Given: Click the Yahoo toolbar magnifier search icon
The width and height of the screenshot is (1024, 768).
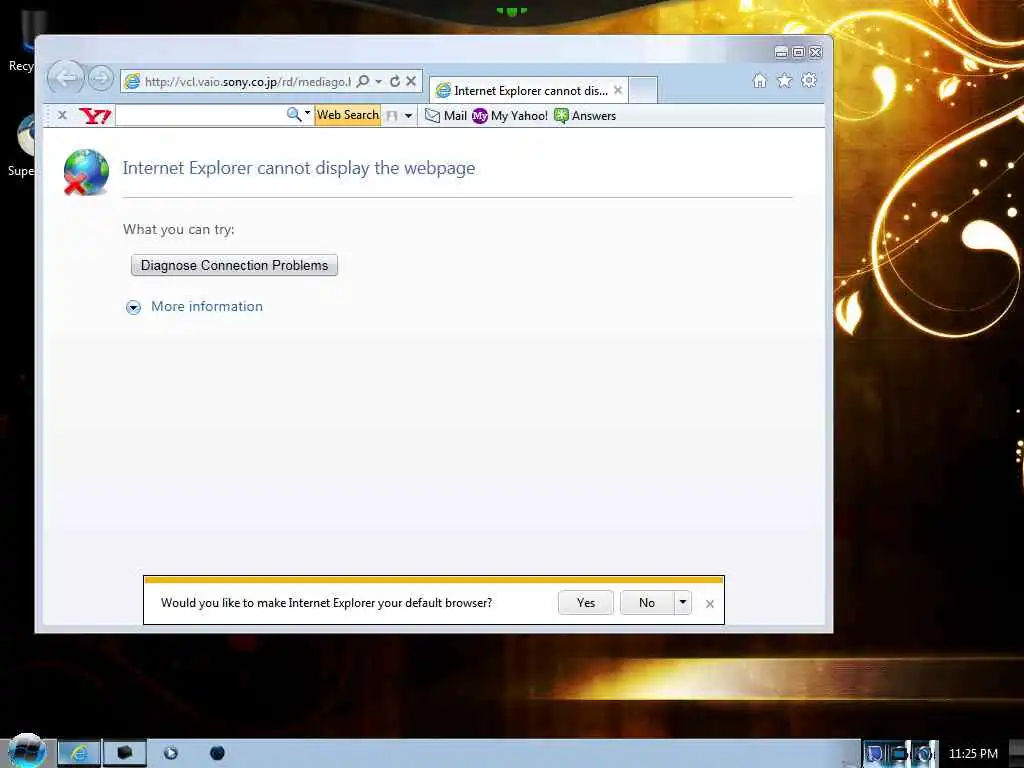Looking at the screenshot, I should click(x=294, y=114).
